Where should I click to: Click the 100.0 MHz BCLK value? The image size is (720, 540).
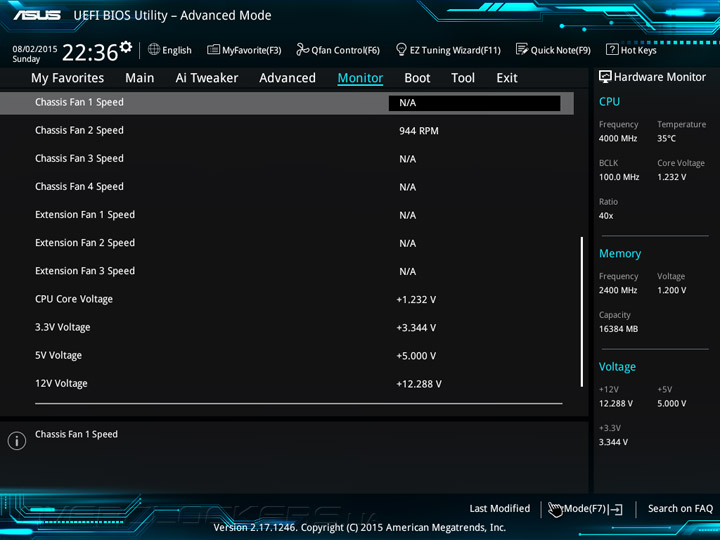[619, 177]
